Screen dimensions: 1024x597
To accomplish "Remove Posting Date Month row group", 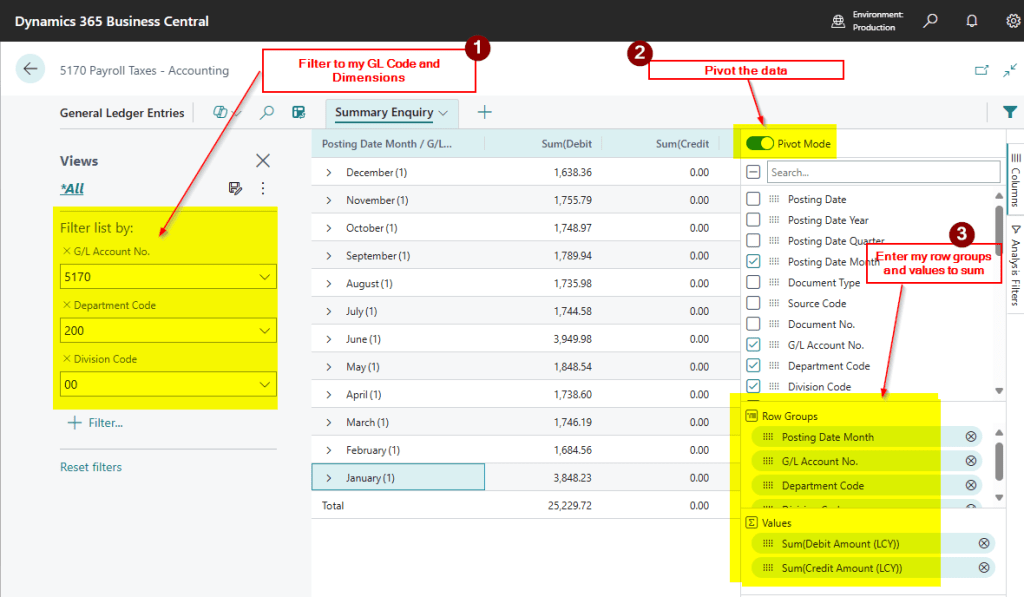I will 970,437.
